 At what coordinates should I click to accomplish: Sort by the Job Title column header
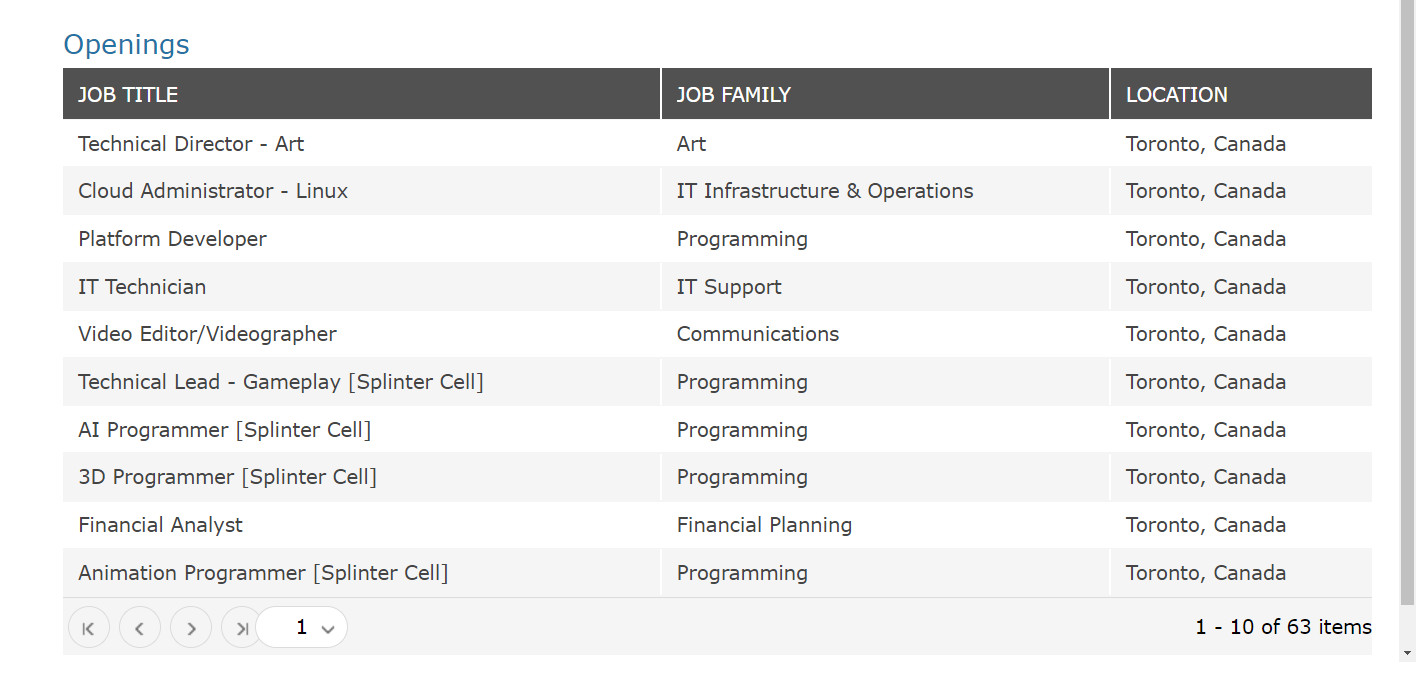tap(128, 95)
